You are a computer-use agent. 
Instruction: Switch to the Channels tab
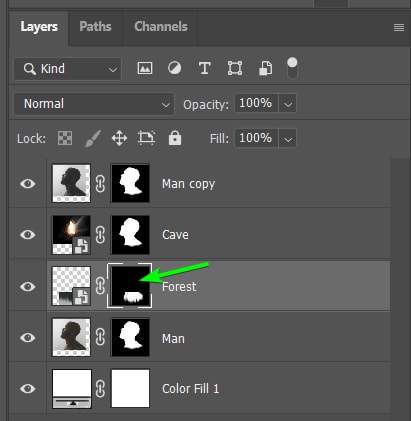[161, 27]
